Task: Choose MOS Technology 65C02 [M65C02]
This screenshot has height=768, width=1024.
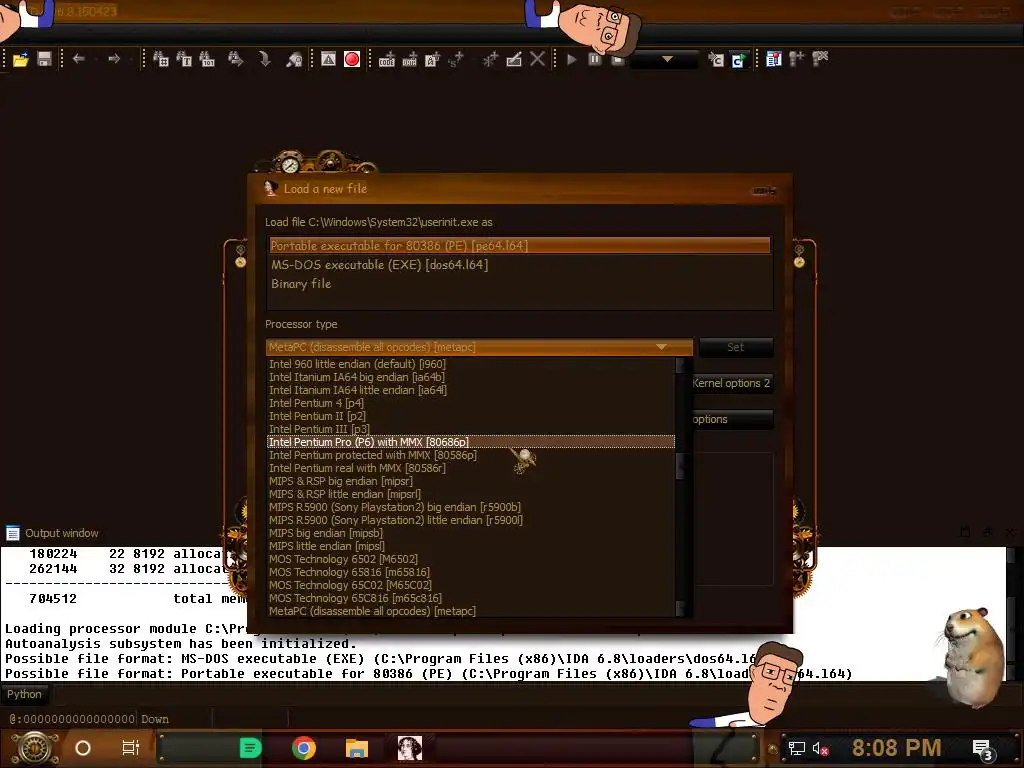Action: [471, 585]
